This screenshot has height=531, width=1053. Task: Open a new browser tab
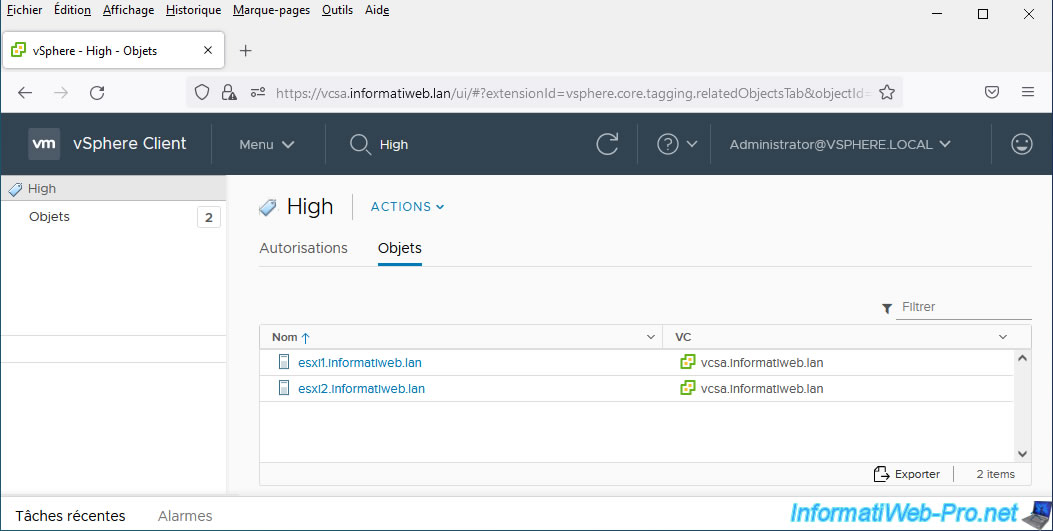tap(246, 50)
